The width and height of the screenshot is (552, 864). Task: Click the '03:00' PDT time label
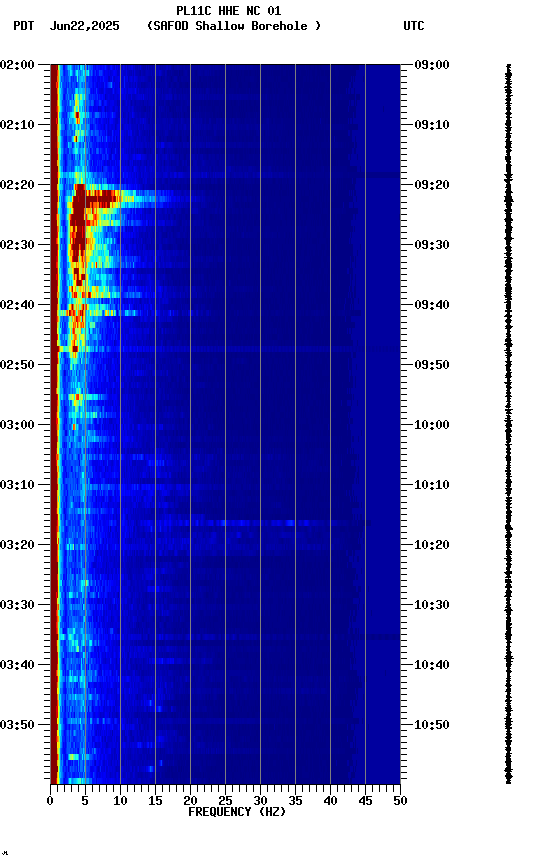17,425
